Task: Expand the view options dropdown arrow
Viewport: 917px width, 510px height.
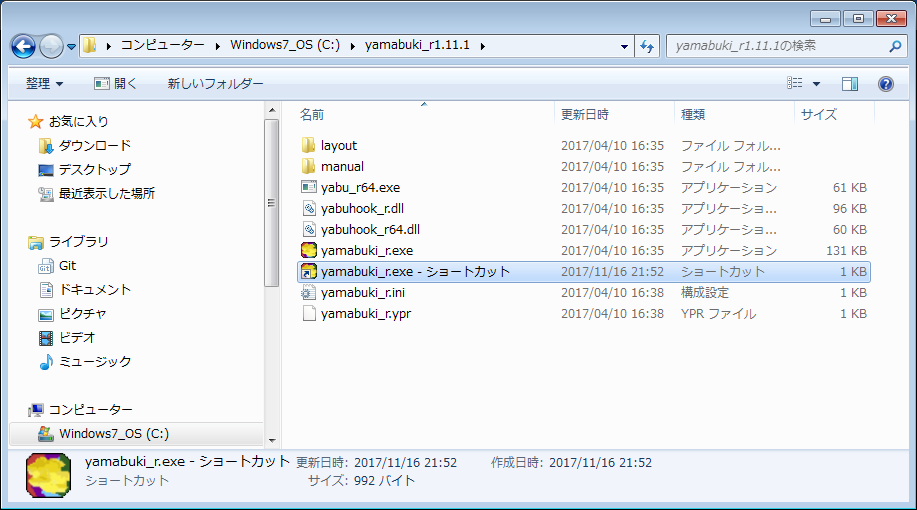Action: point(817,84)
